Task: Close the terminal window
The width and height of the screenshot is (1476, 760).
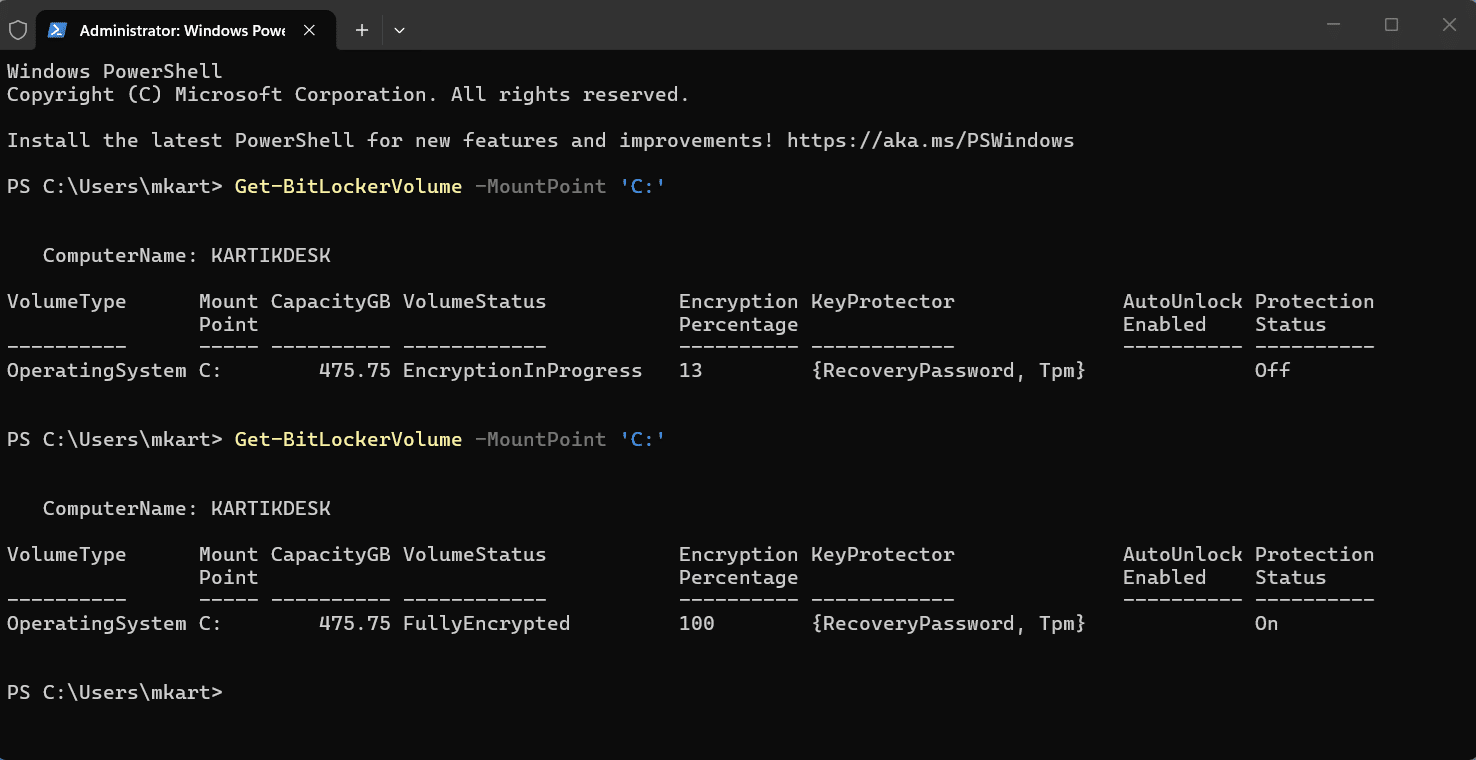Action: 1449,25
